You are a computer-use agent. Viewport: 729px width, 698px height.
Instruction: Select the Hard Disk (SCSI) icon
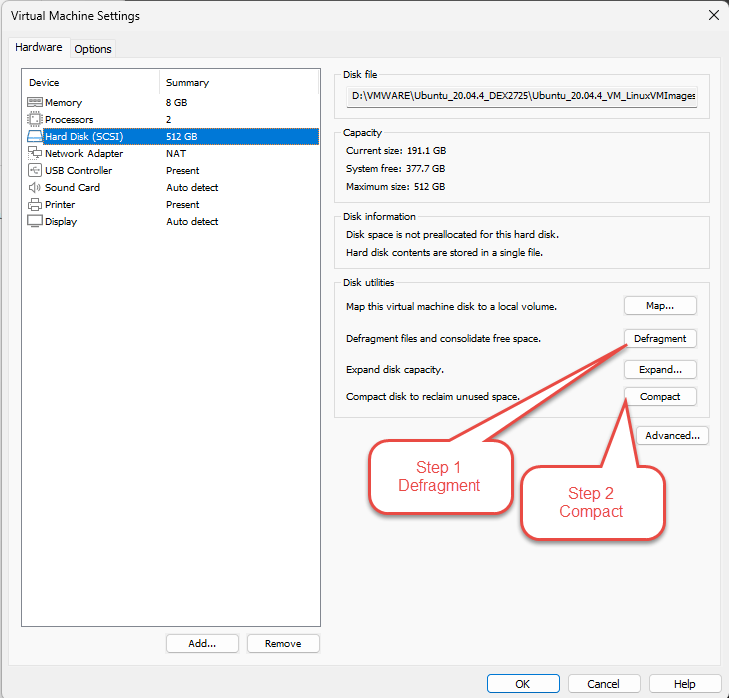[x=35, y=137]
